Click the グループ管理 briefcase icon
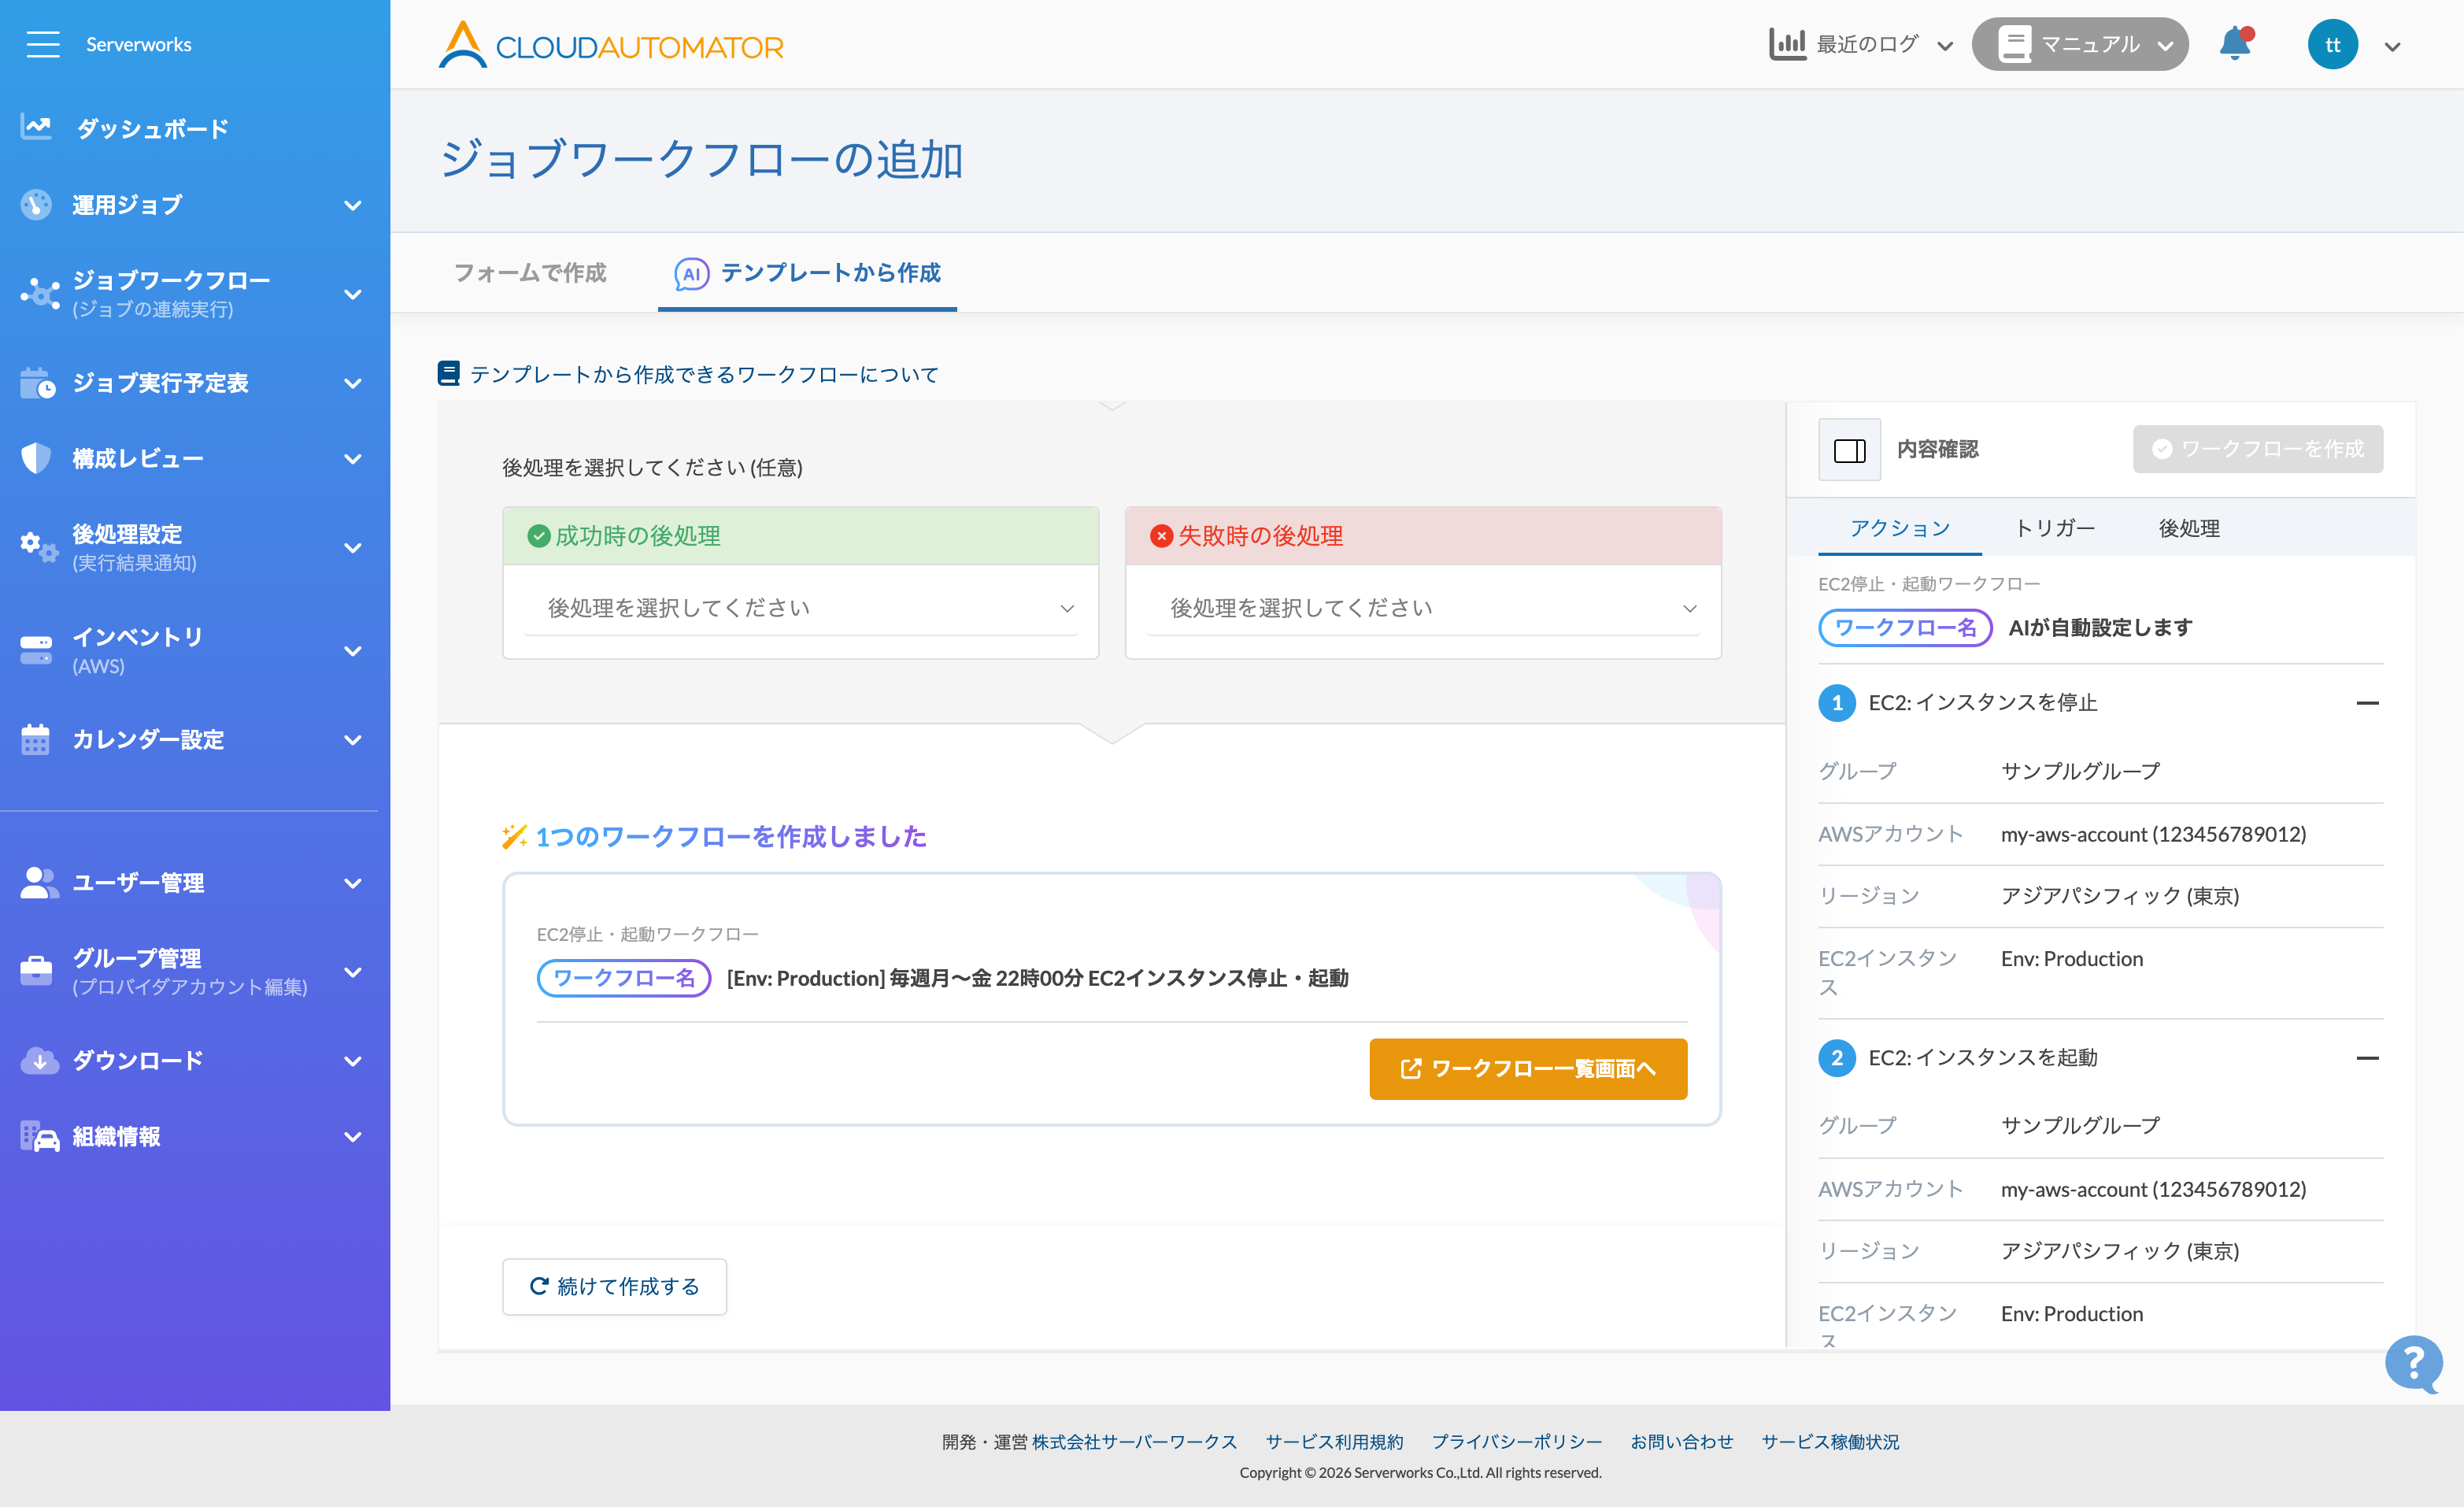This screenshot has height=1507, width=2464. point(36,970)
